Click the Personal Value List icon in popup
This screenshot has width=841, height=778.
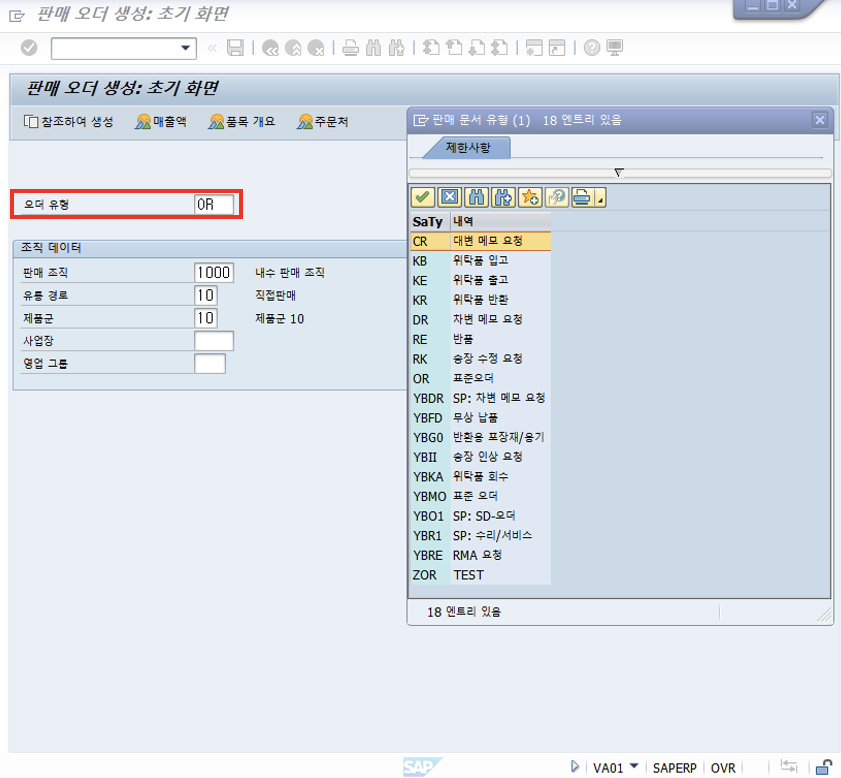coord(557,197)
